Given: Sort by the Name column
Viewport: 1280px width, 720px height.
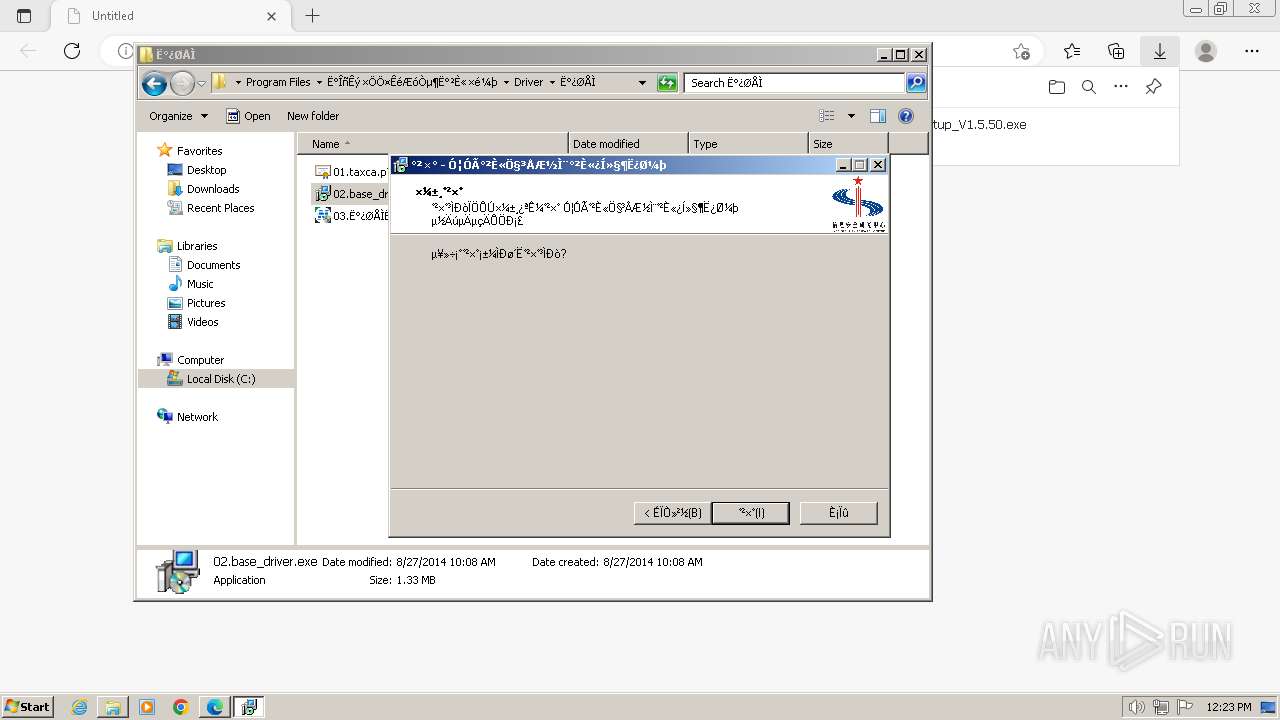Looking at the screenshot, I should click(x=433, y=144).
